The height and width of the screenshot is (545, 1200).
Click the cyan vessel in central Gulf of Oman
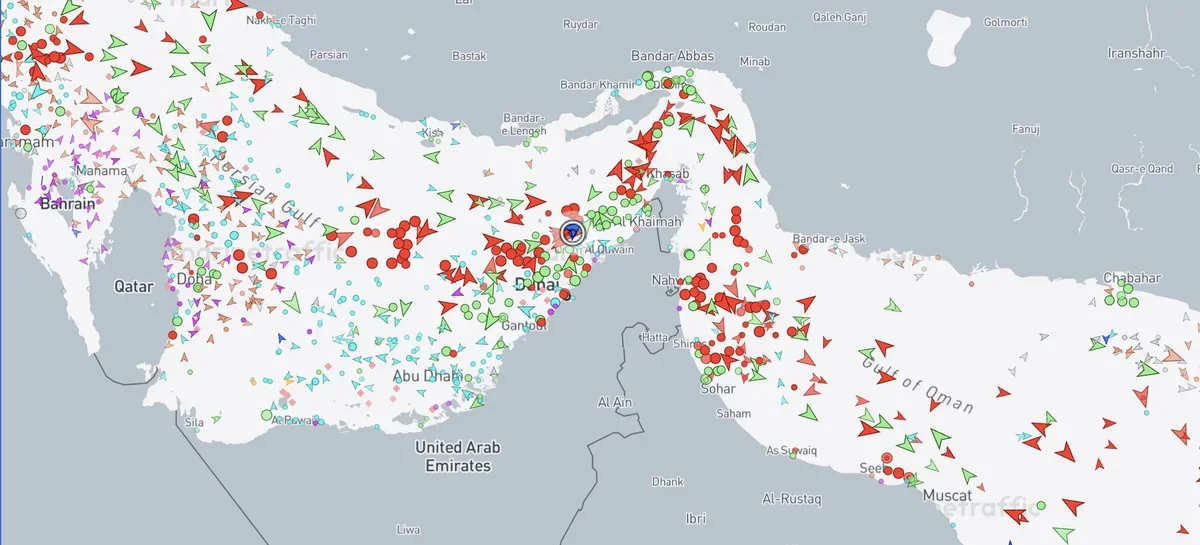click(1023, 436)
